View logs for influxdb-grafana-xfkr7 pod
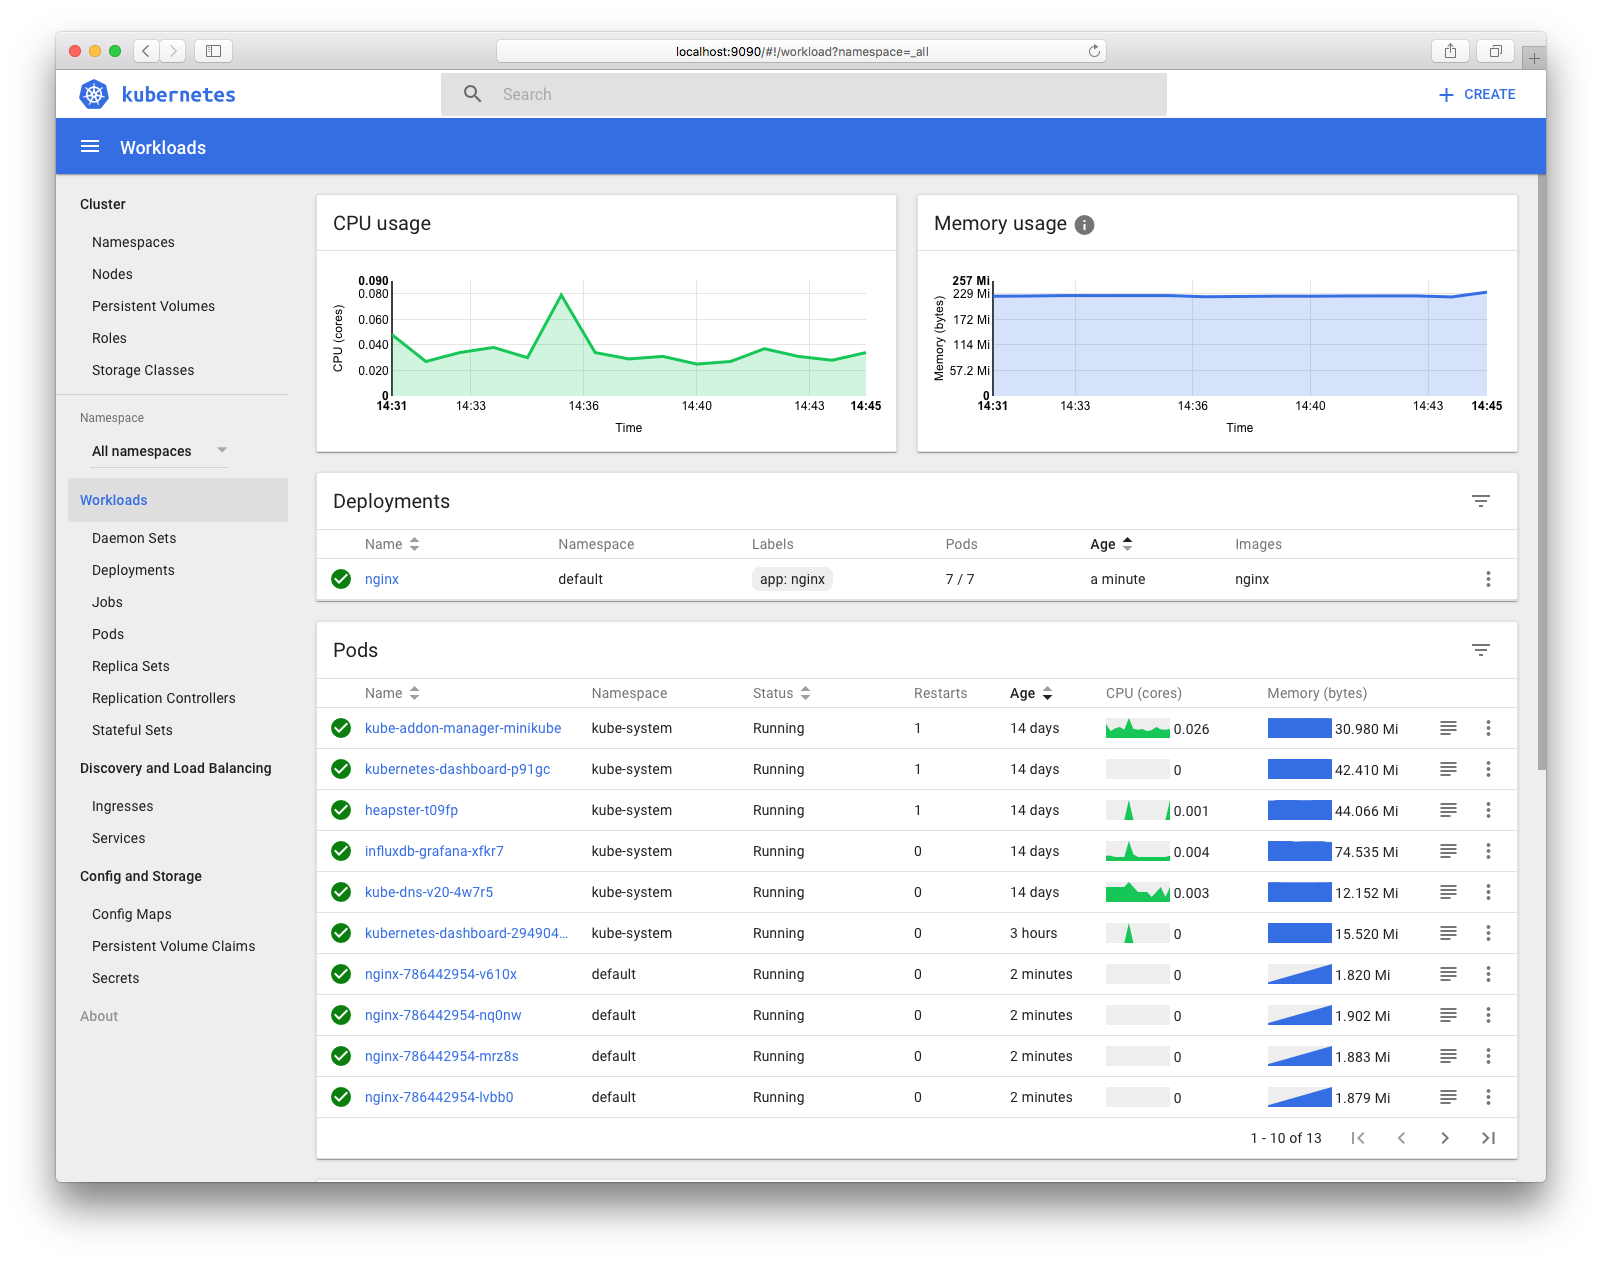Viewport: 1602px width, 1262px height. (1448, 851)
